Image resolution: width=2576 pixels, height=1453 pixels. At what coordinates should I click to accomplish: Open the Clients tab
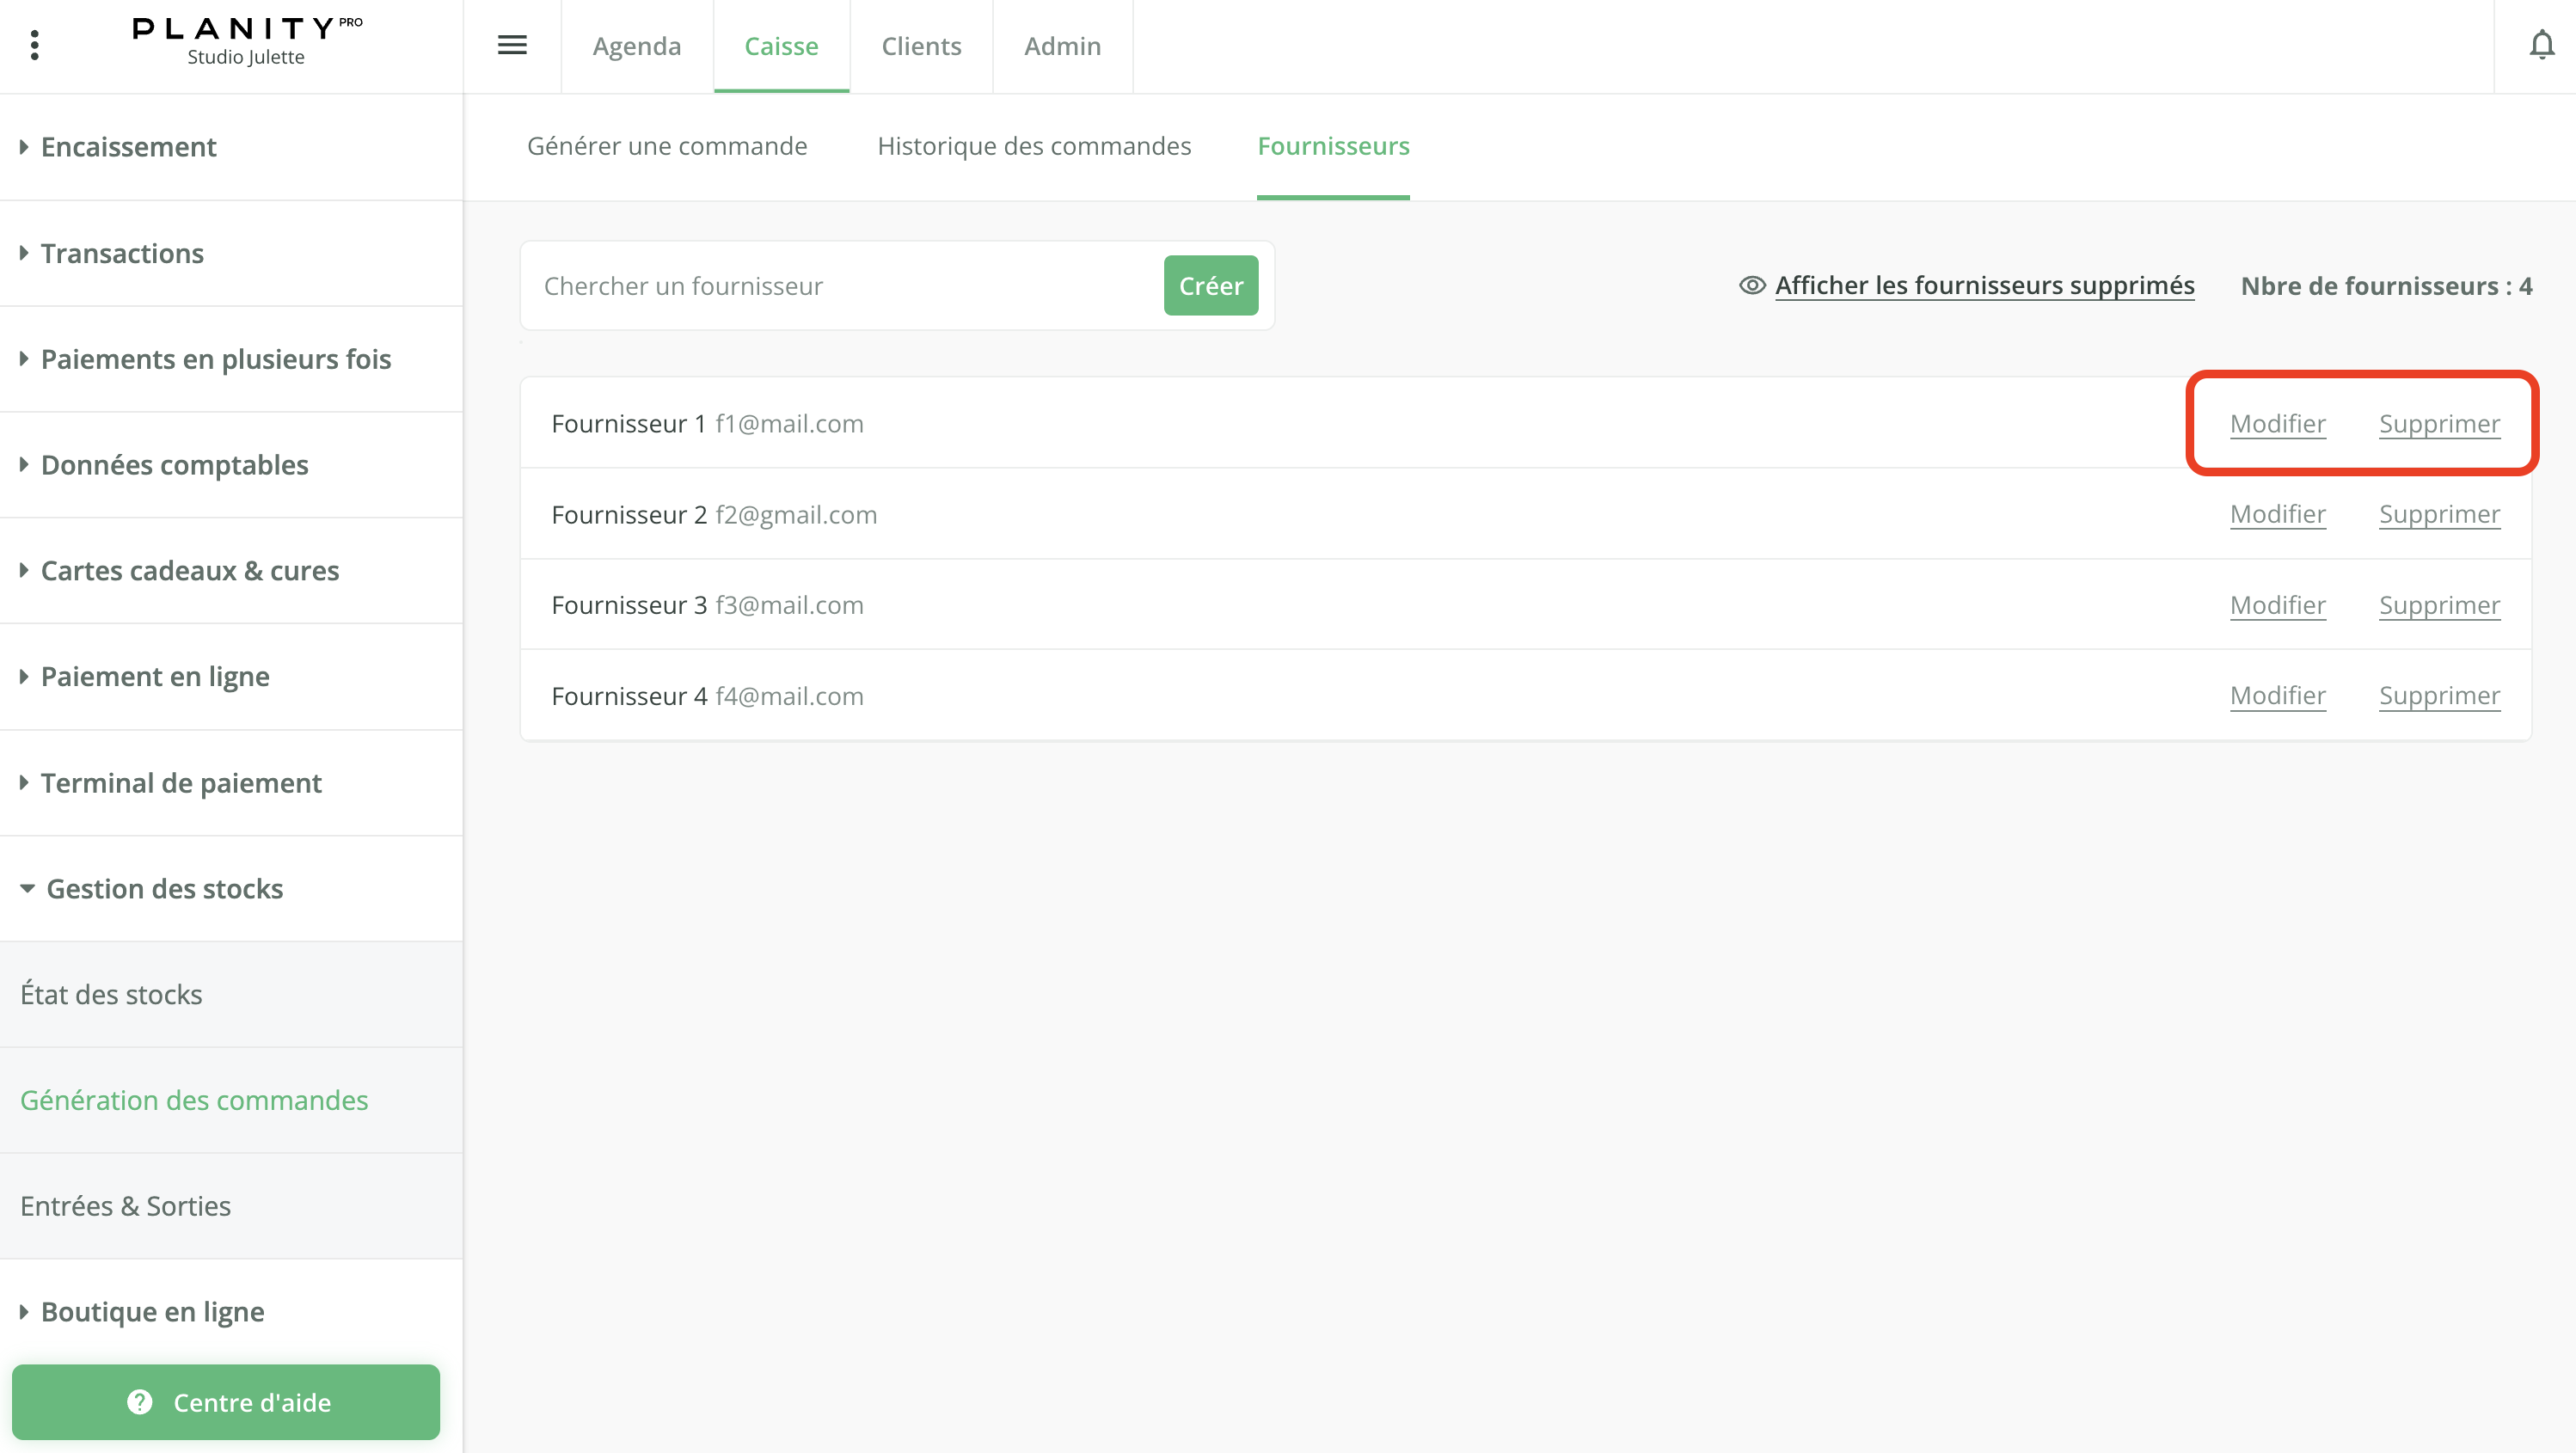click(x=920, y=46)
